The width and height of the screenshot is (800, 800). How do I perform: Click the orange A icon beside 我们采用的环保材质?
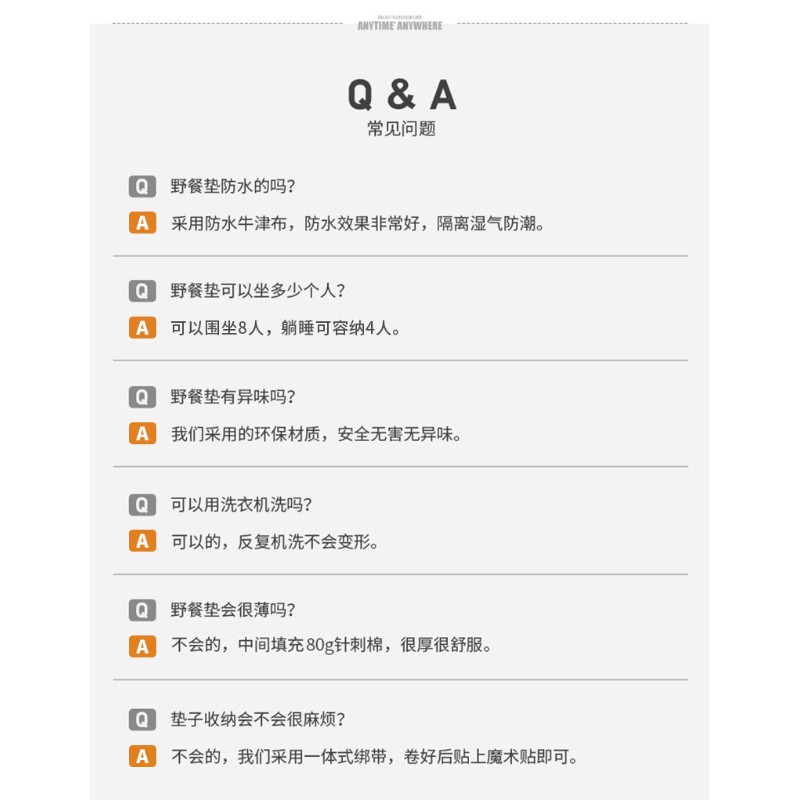coord(142,434)
